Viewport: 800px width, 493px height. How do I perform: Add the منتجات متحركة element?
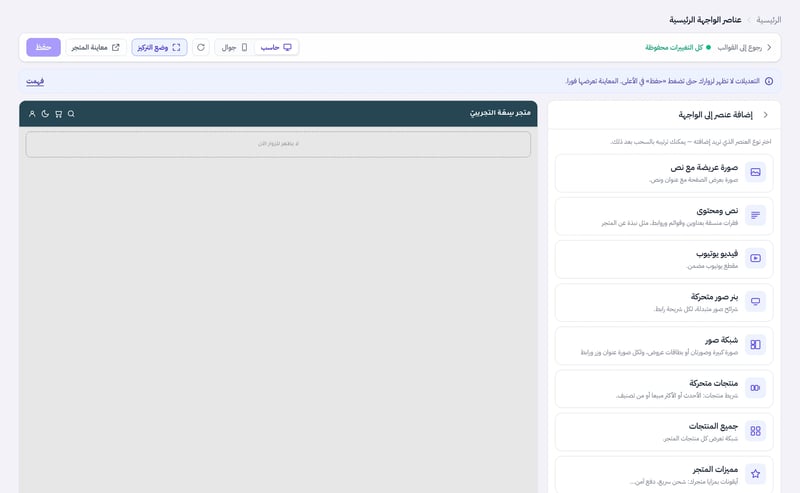[x=664, y=388]
